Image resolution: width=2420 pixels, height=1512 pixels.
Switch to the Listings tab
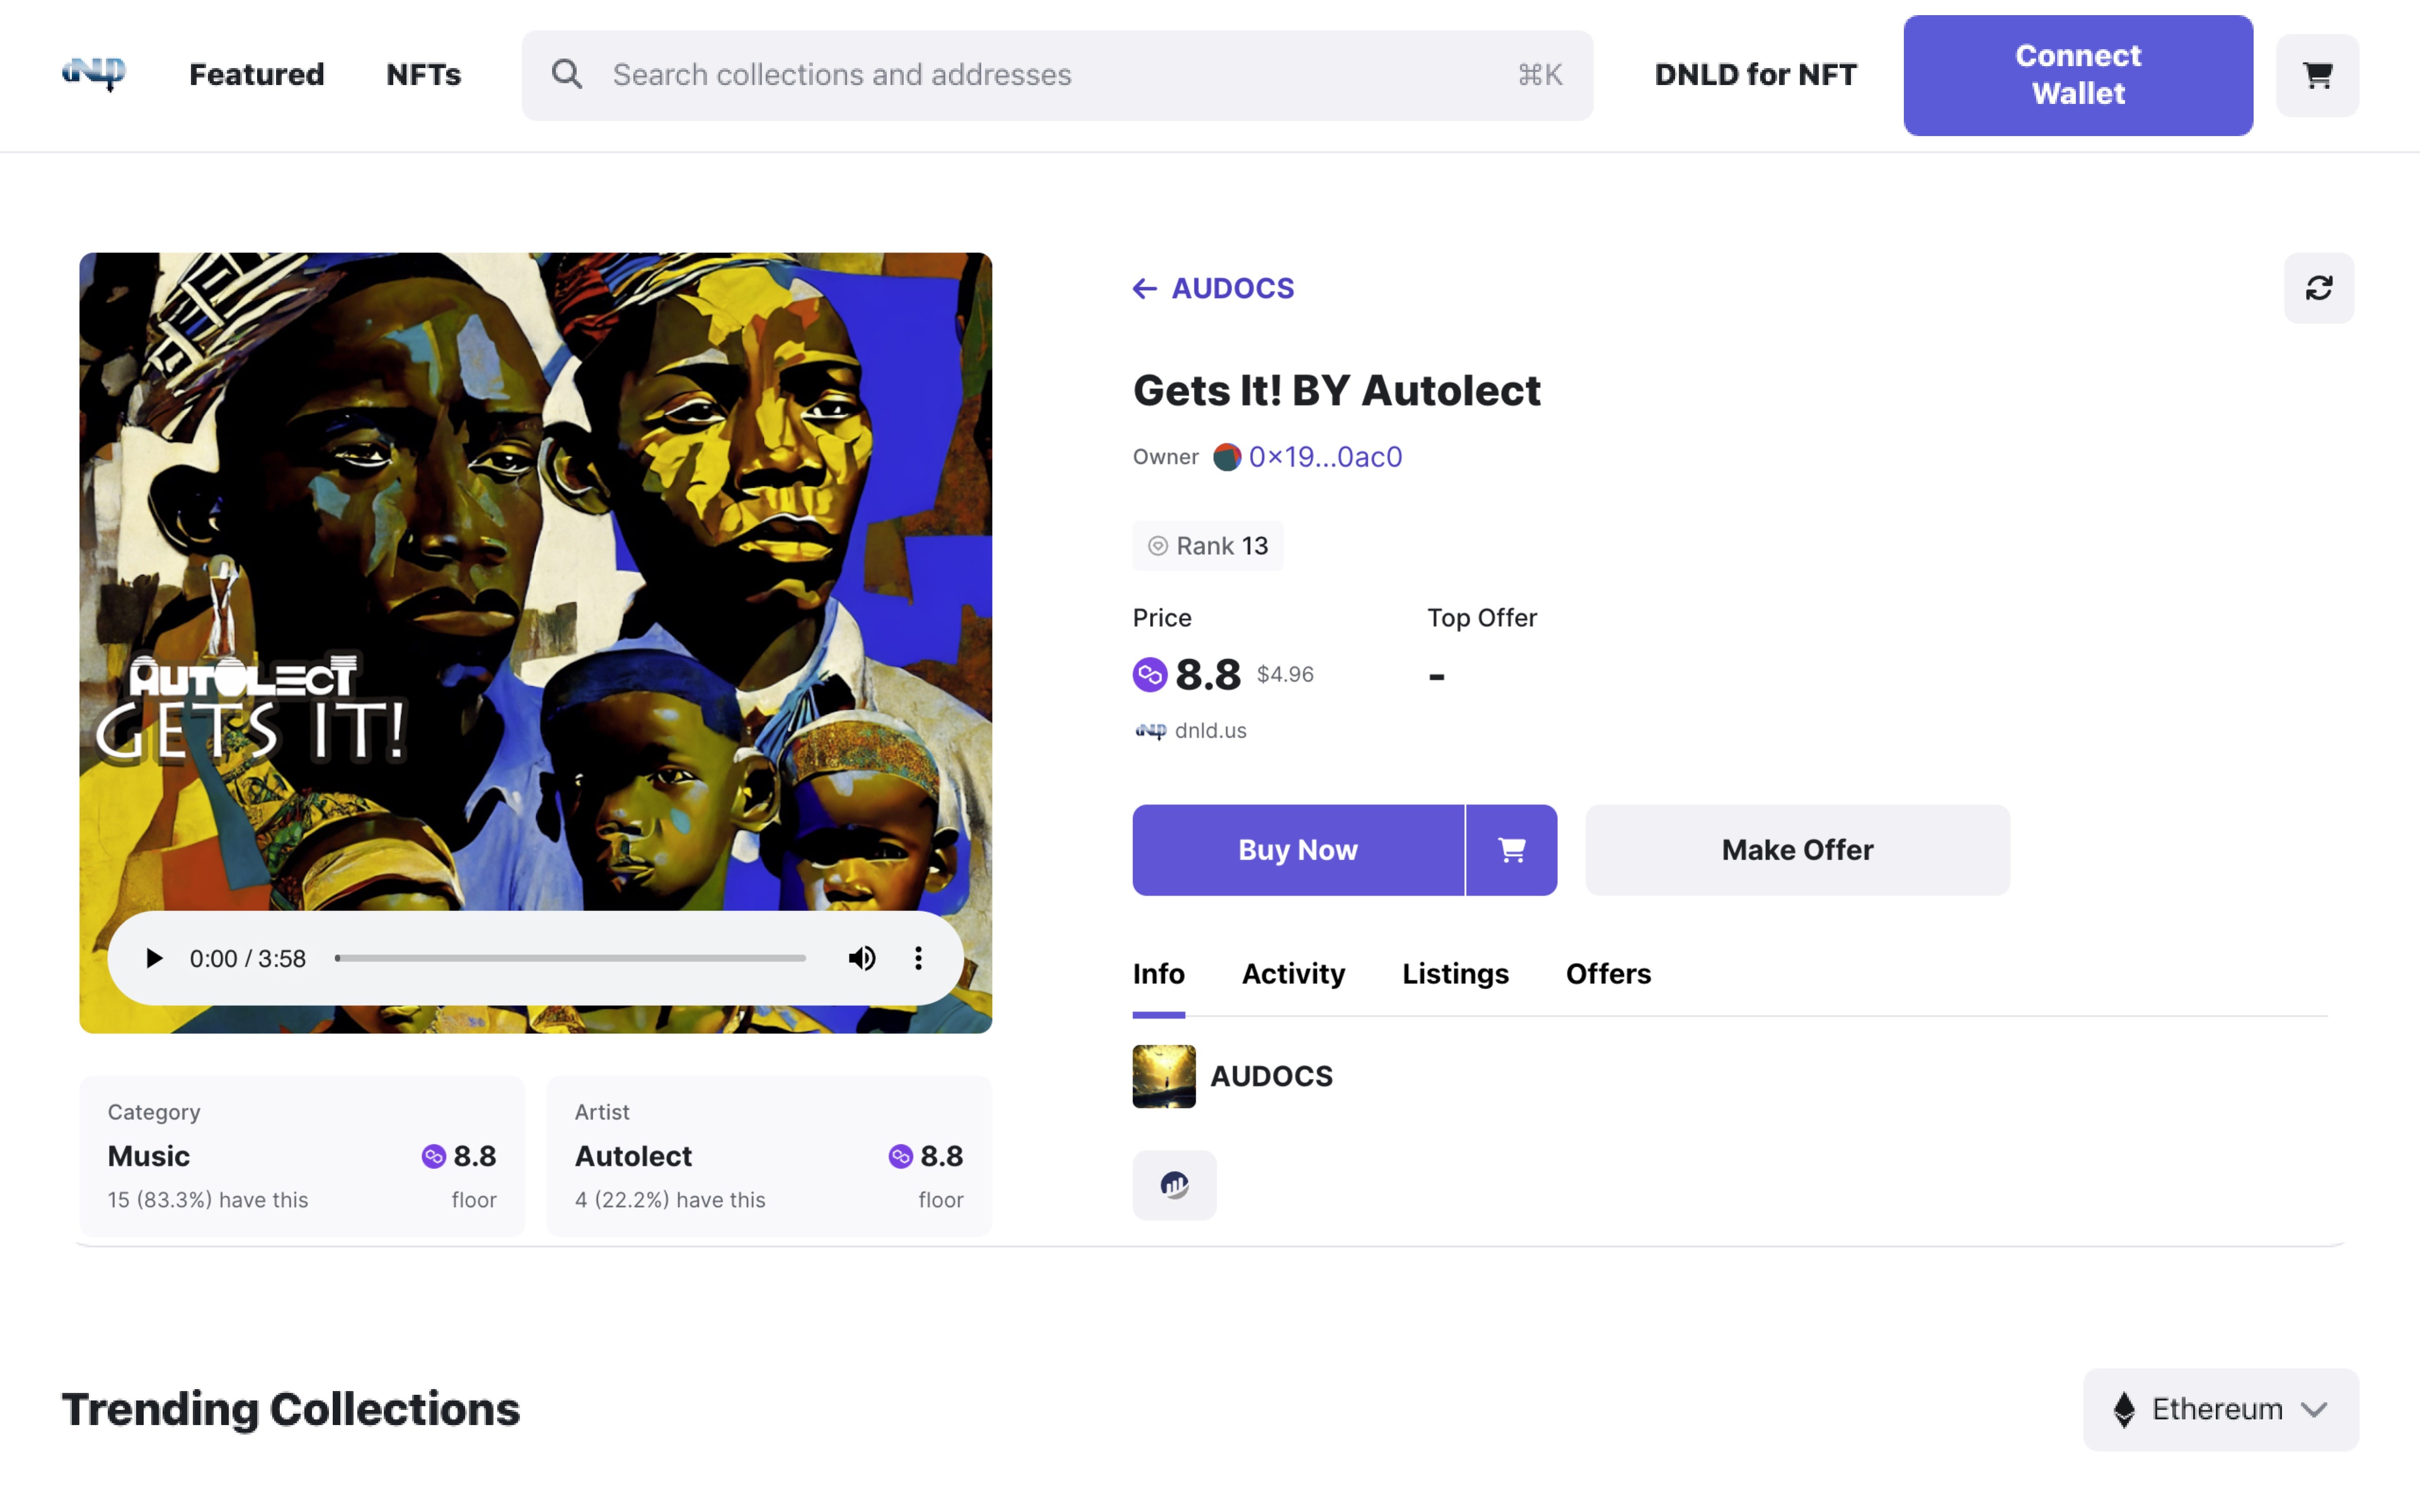pyautogui.click(x=1455, y=974)
